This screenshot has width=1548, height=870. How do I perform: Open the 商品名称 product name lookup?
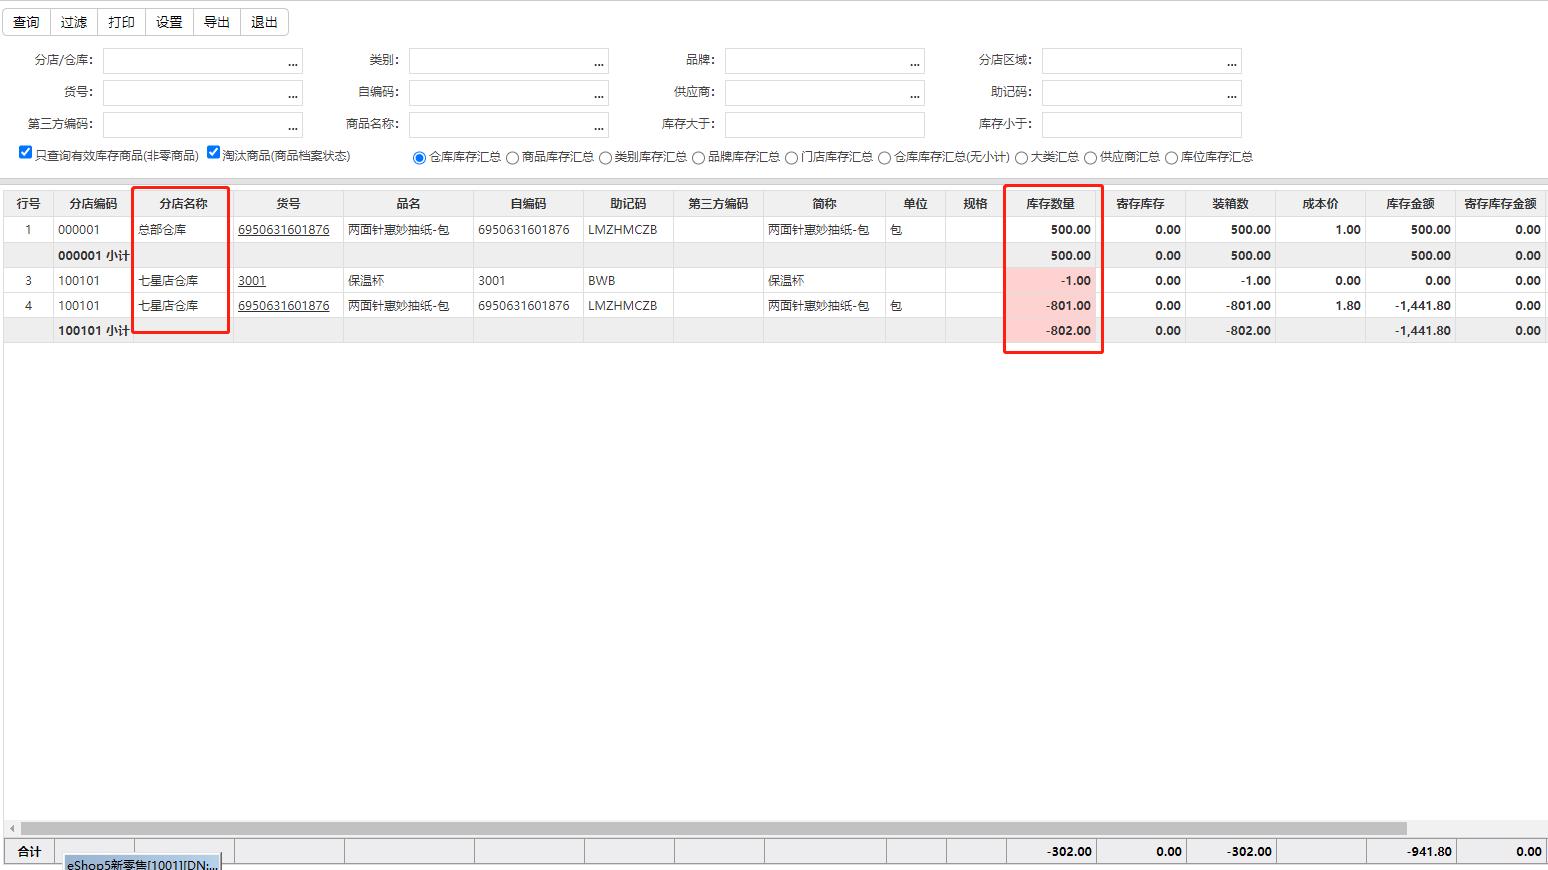pos(598,125)
